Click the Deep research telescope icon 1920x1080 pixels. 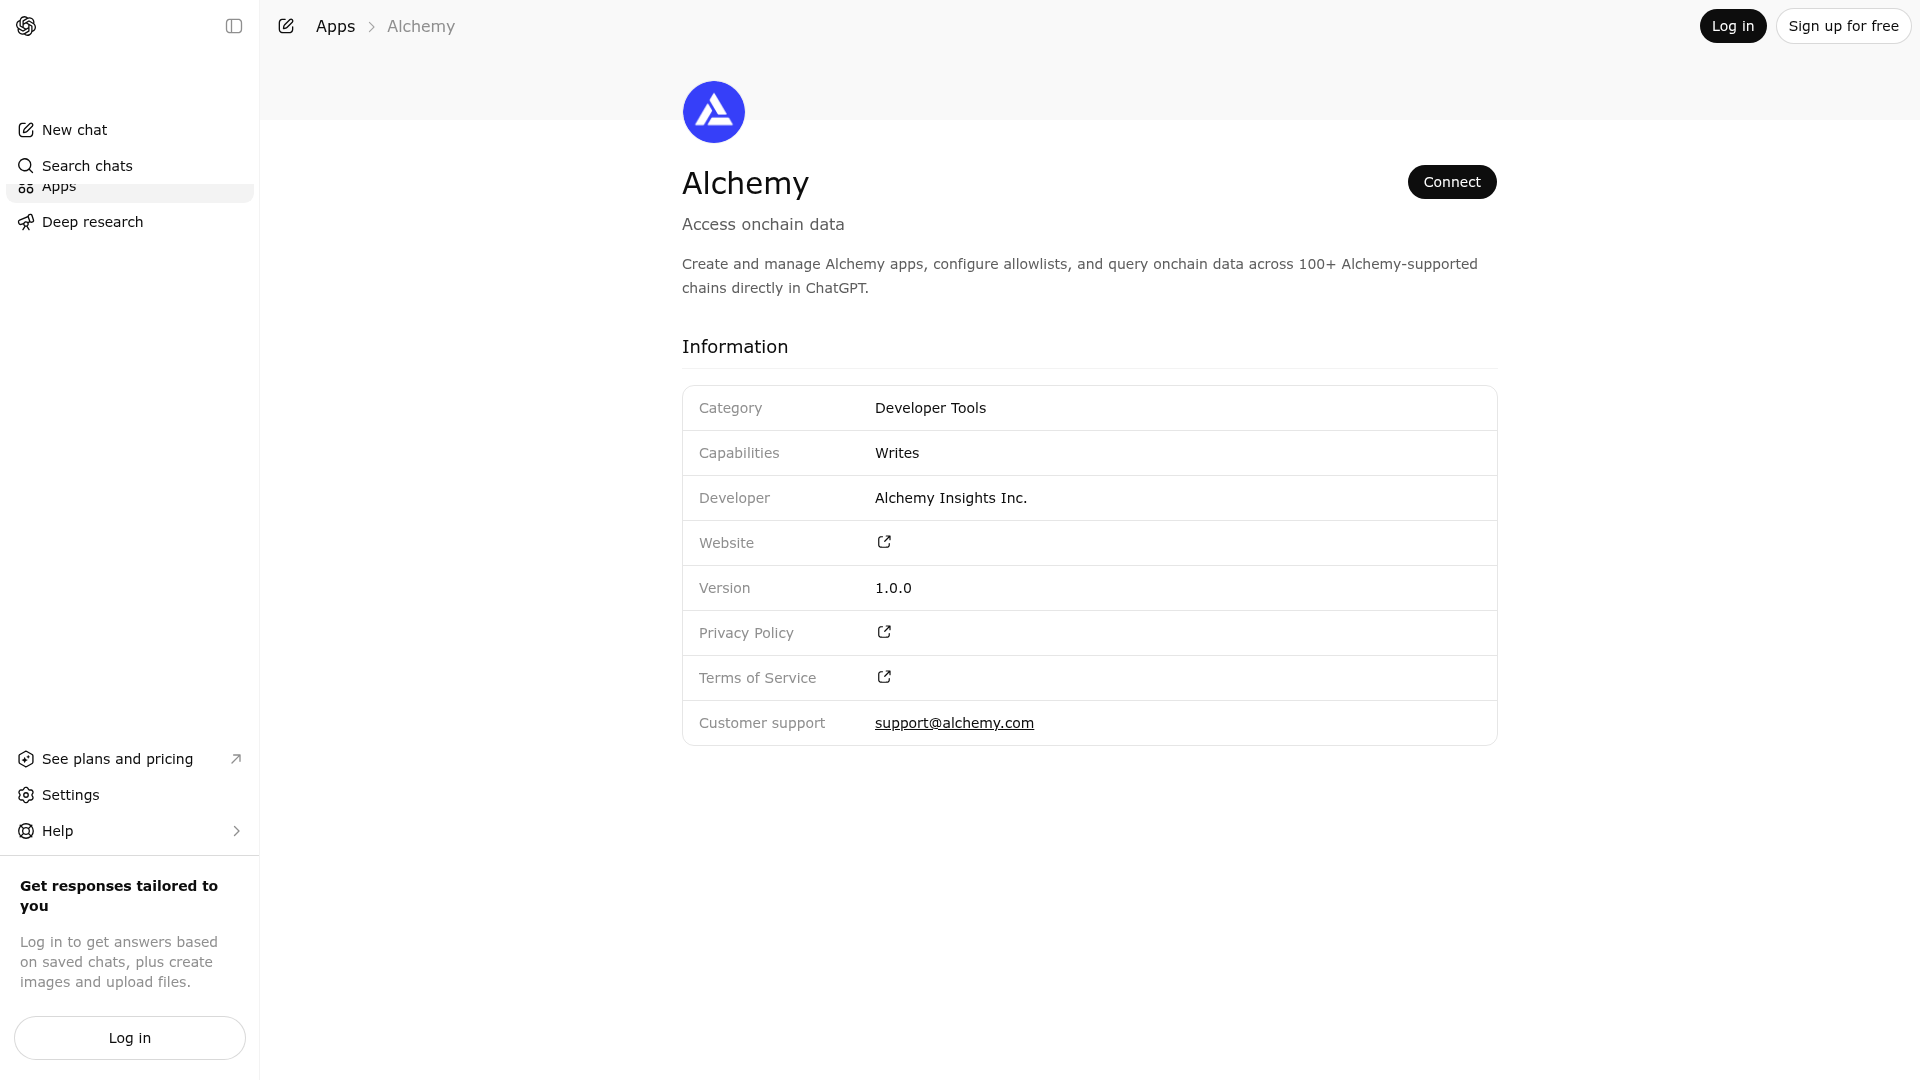tap(26, 222)
